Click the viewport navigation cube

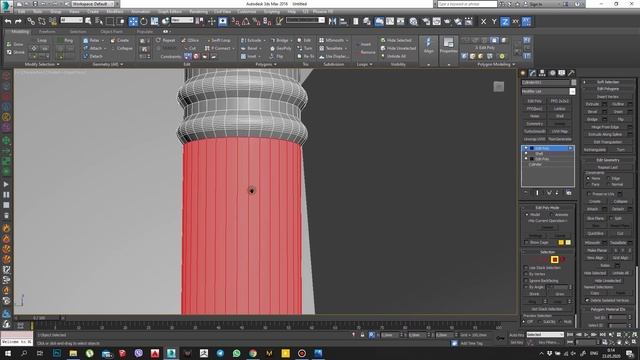pyautogui.click(x=498, y=87)
